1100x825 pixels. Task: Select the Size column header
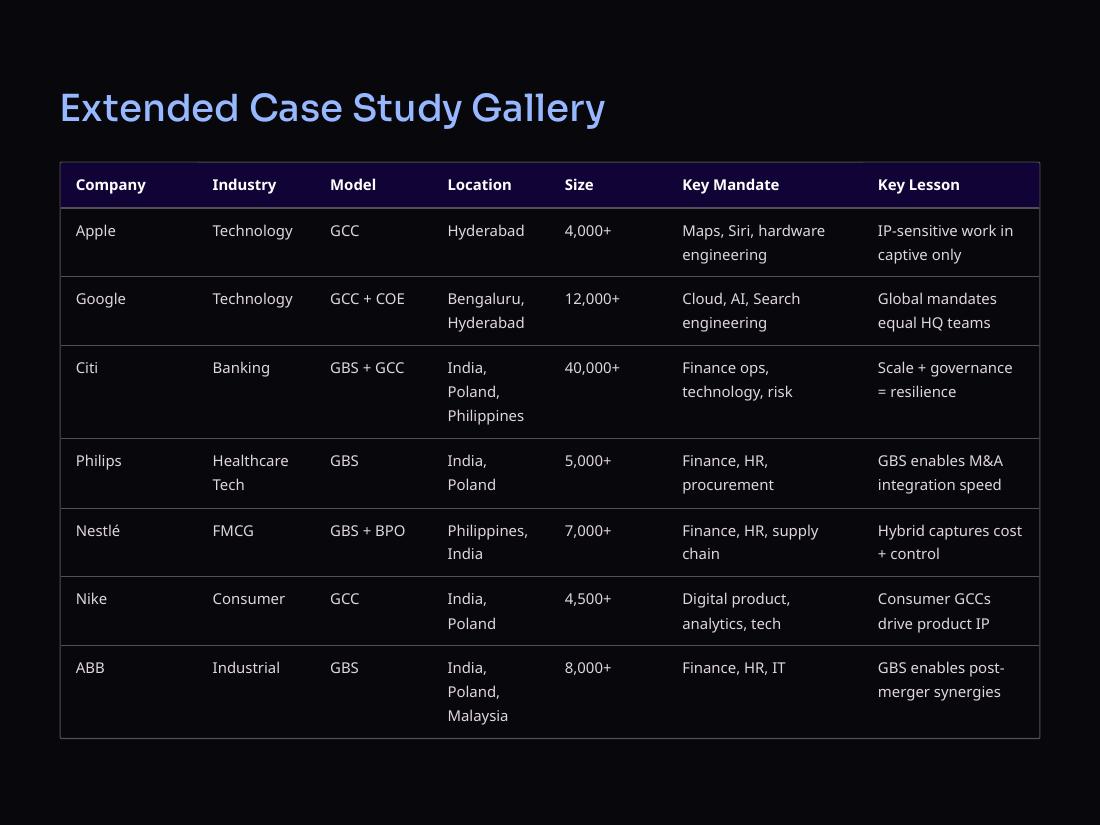(x=579, y=185)
